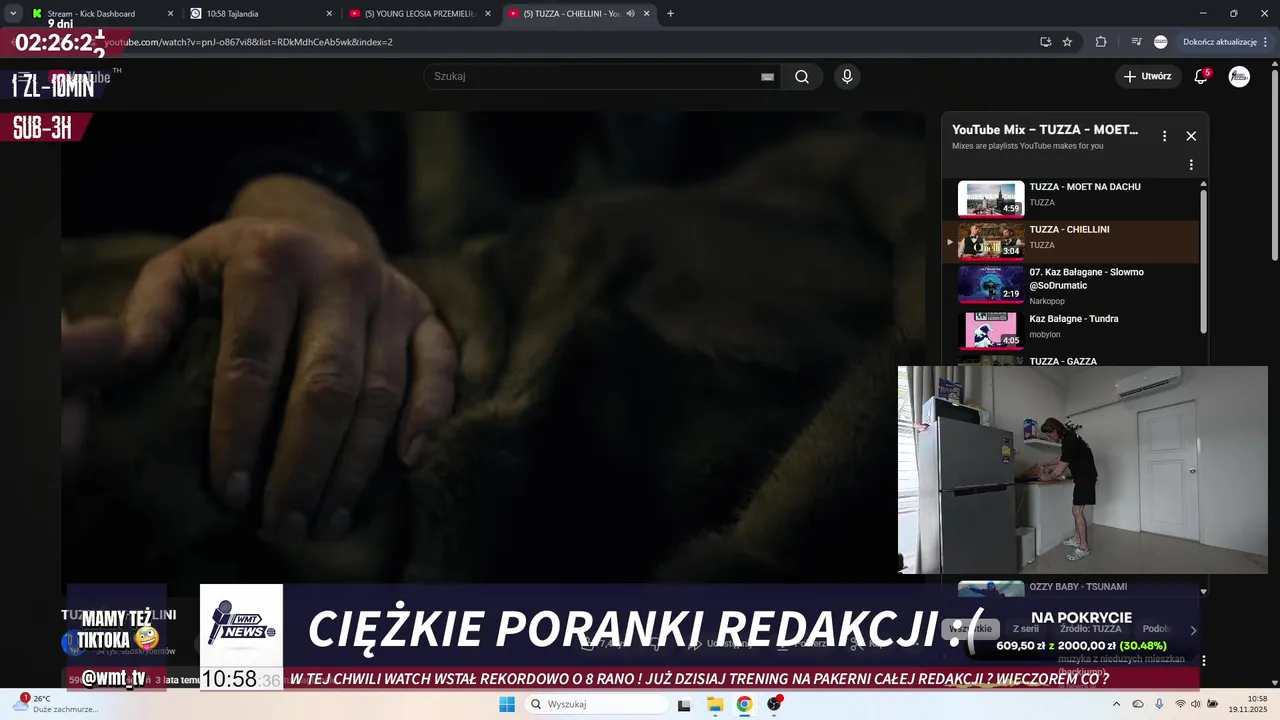This screenshot has width=1280, height=720.
Task: Open the secondary three-dot menu below playlist header
Action: tap(1191, 165)
